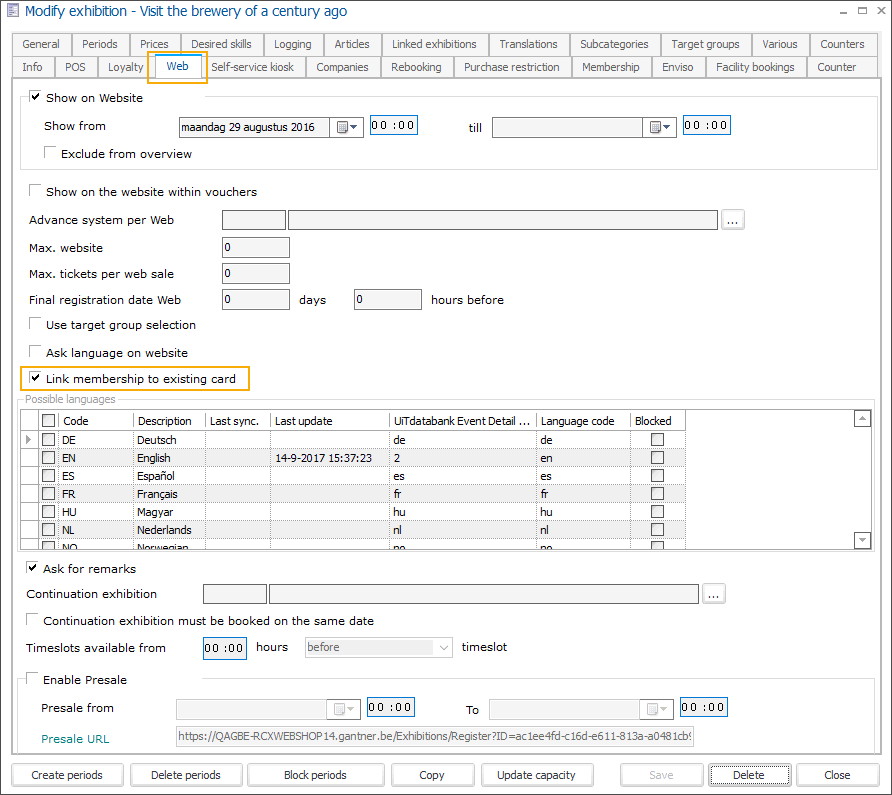Viewport: 892px width, 795px height.
Task: Click the window icon in title bar
Action: coord(12,11)
